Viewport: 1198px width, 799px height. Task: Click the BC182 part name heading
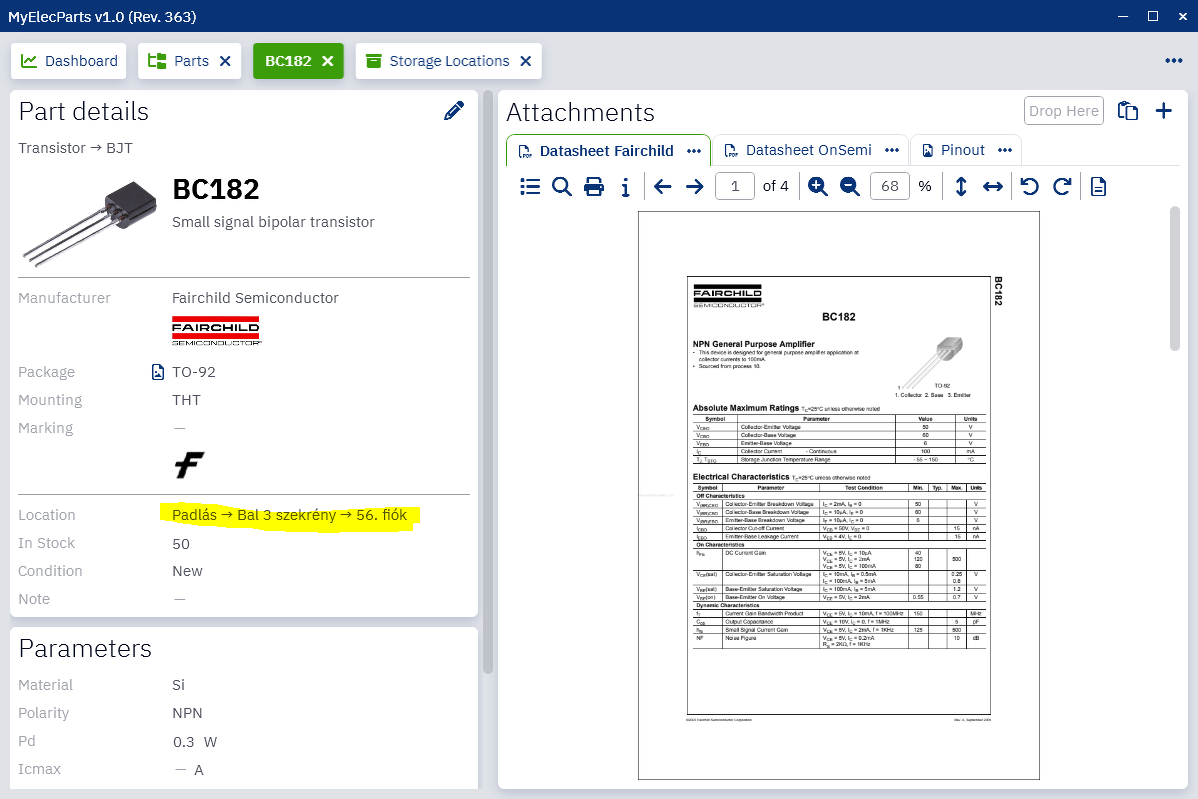tap(216, 189)
